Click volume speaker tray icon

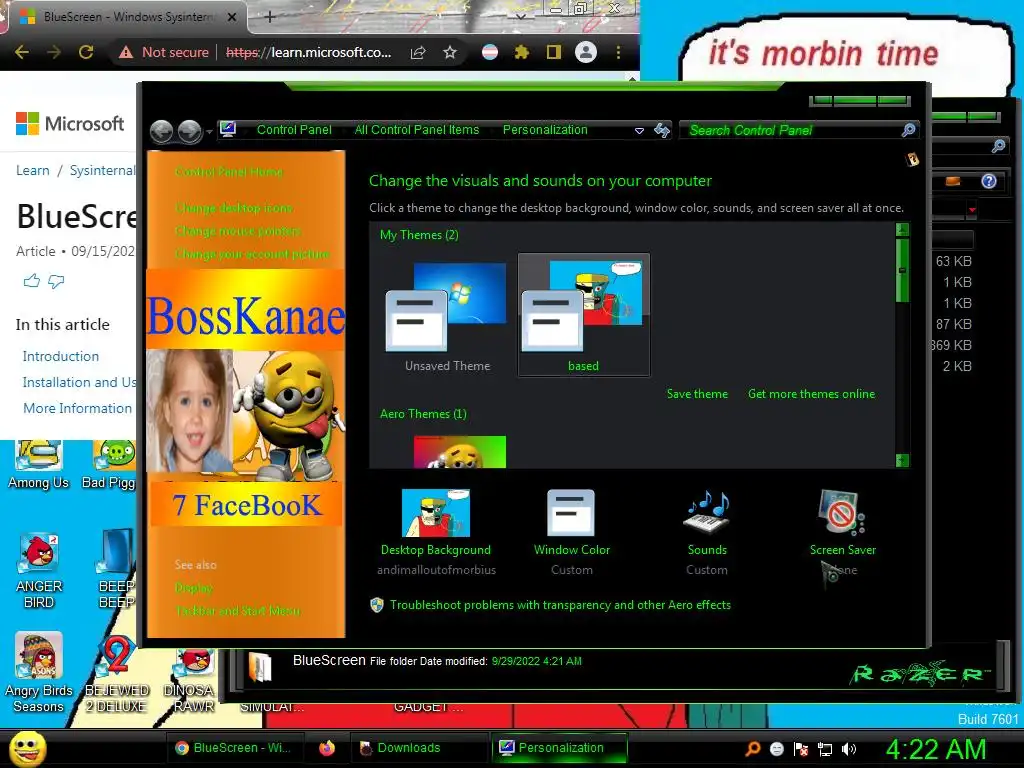pyautogui.click(x=848, y=749)
